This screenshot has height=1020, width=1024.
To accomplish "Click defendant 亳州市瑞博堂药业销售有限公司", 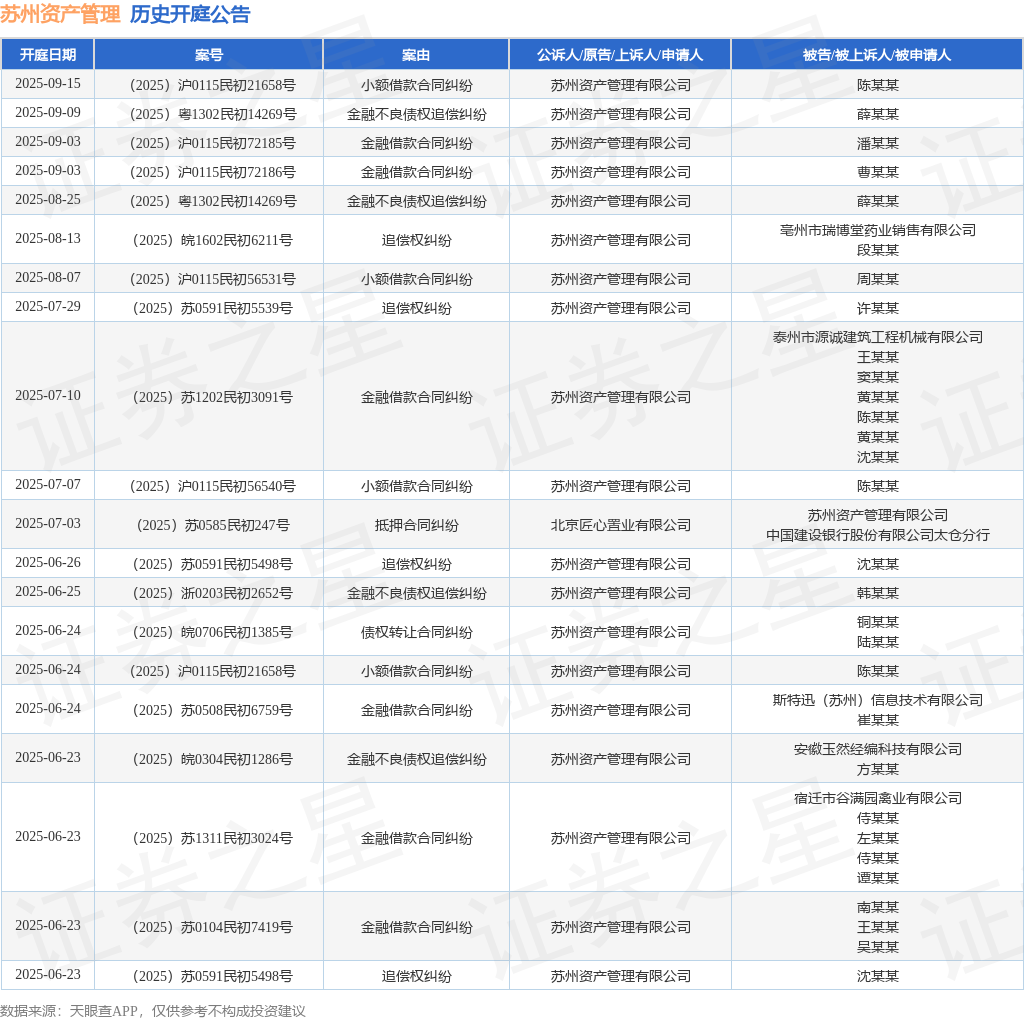I will [x=878, y=230].
